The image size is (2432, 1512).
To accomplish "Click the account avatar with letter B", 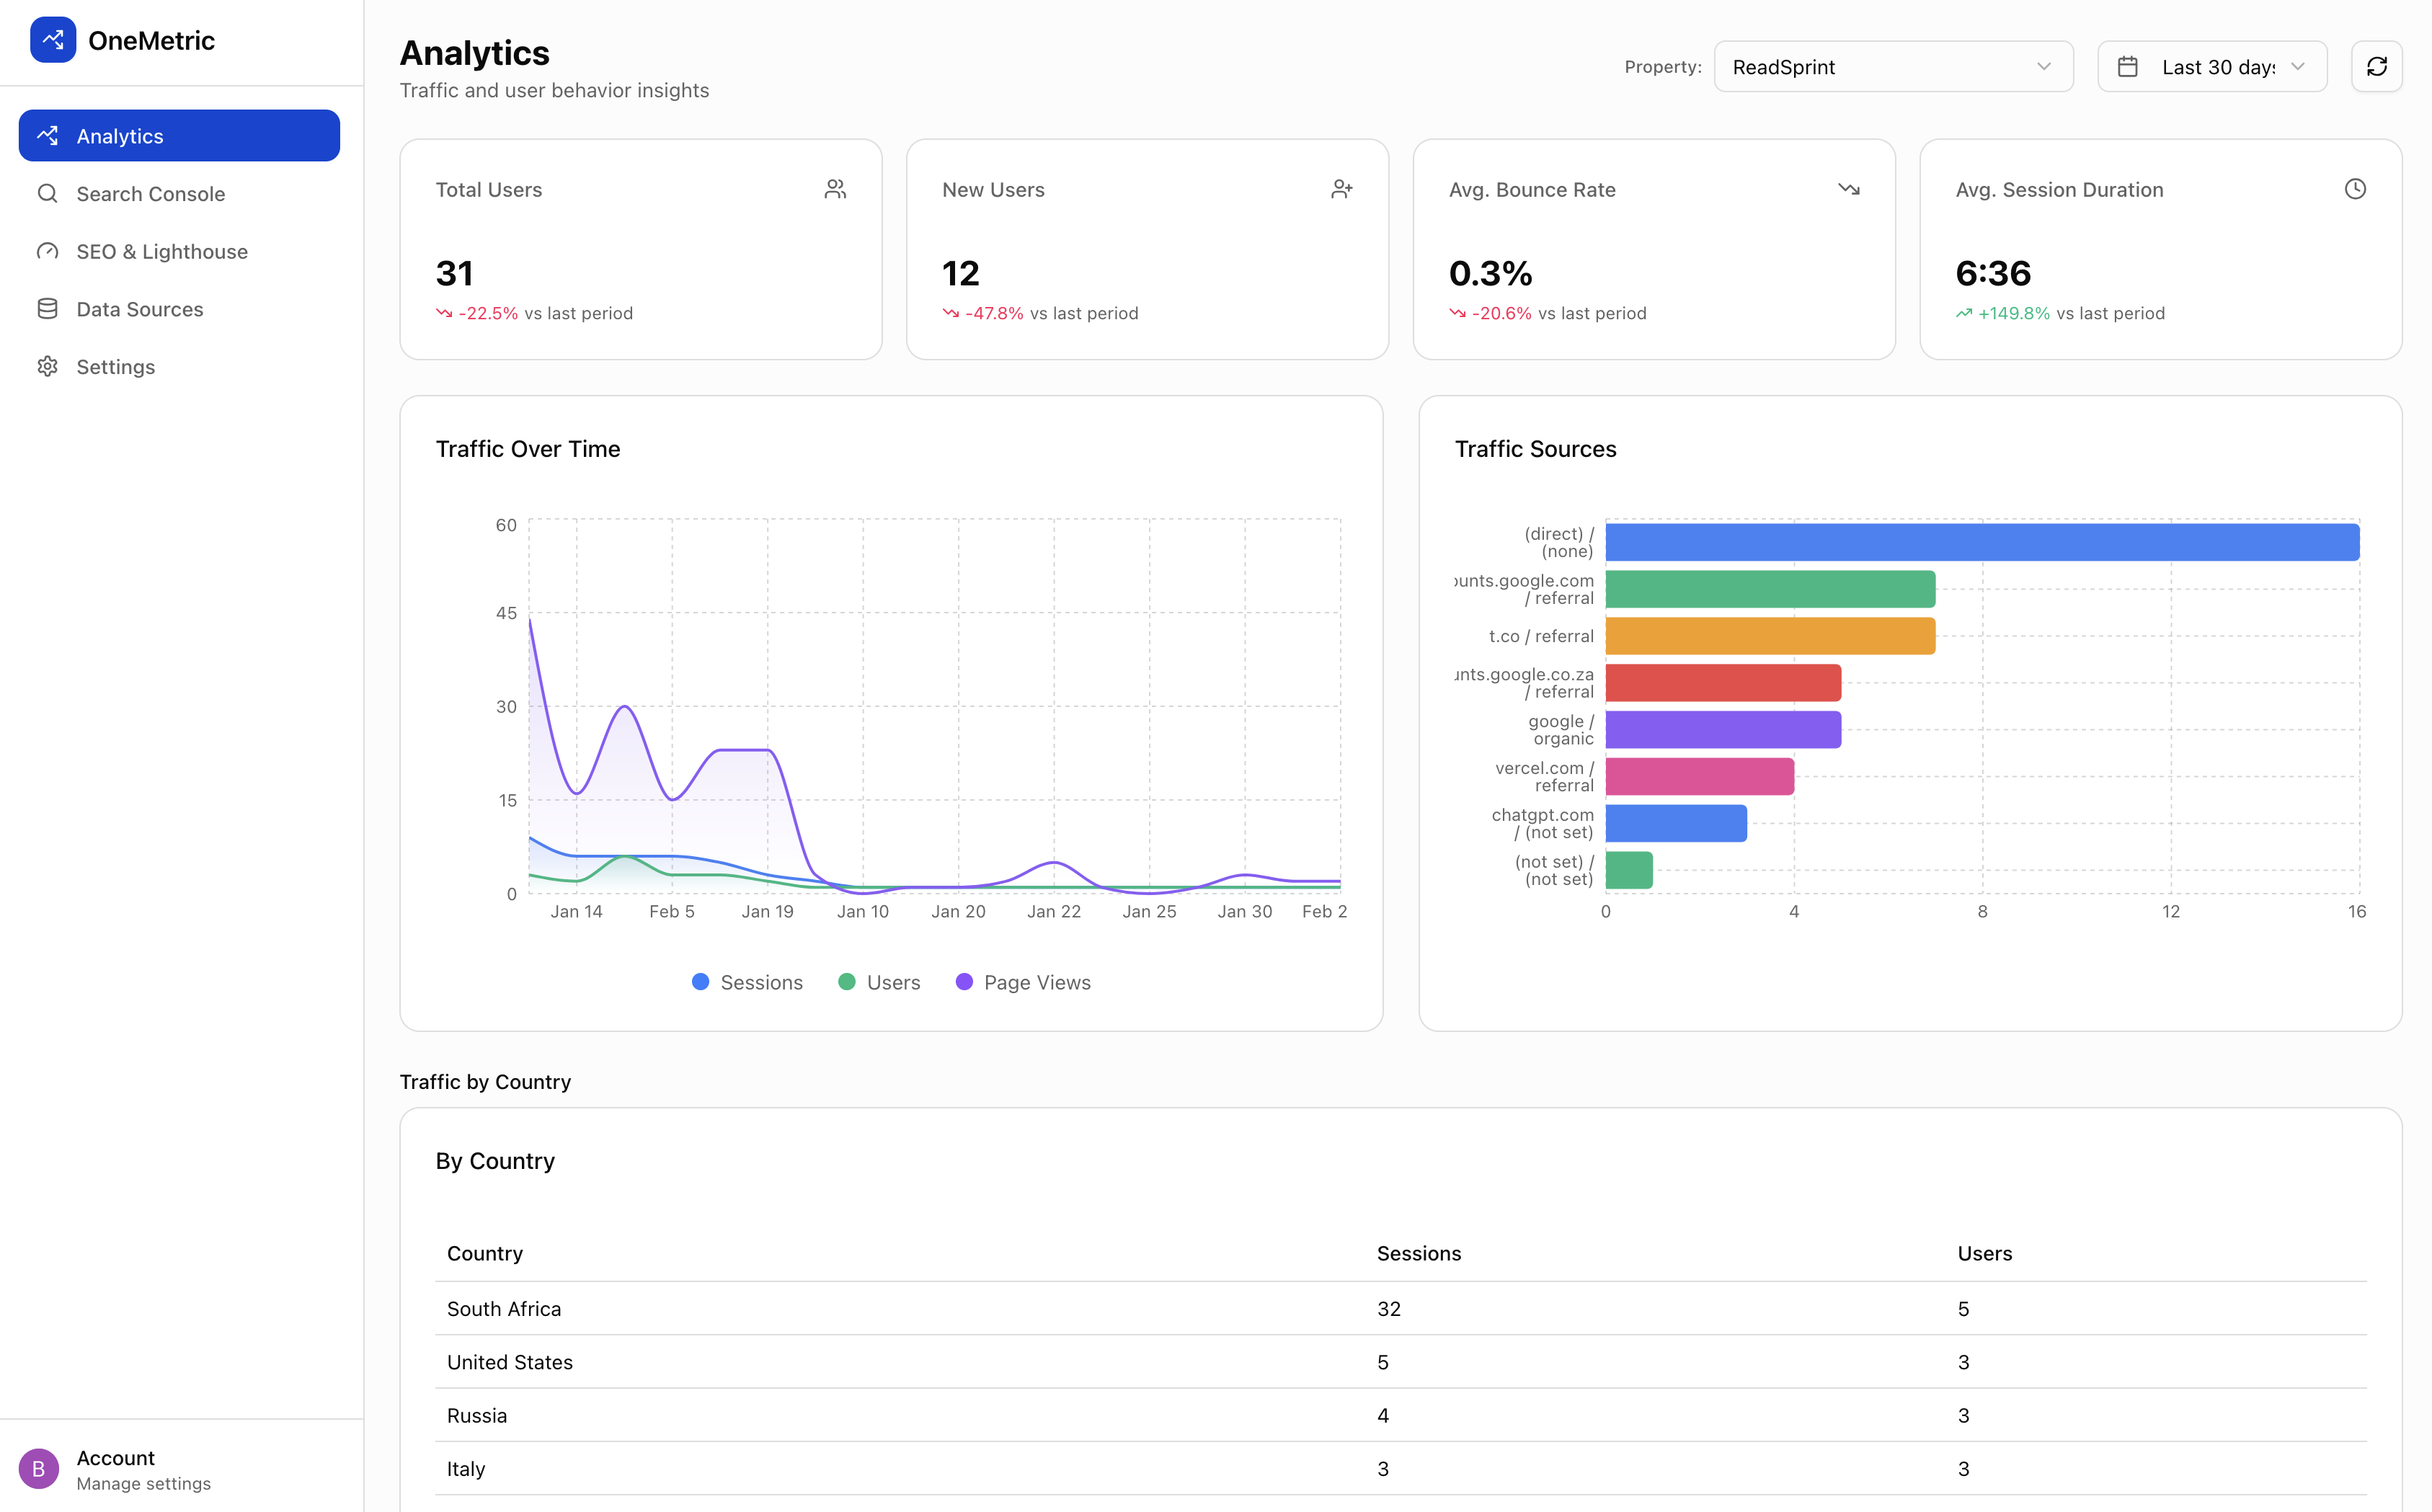I will tap(39, 1468).
